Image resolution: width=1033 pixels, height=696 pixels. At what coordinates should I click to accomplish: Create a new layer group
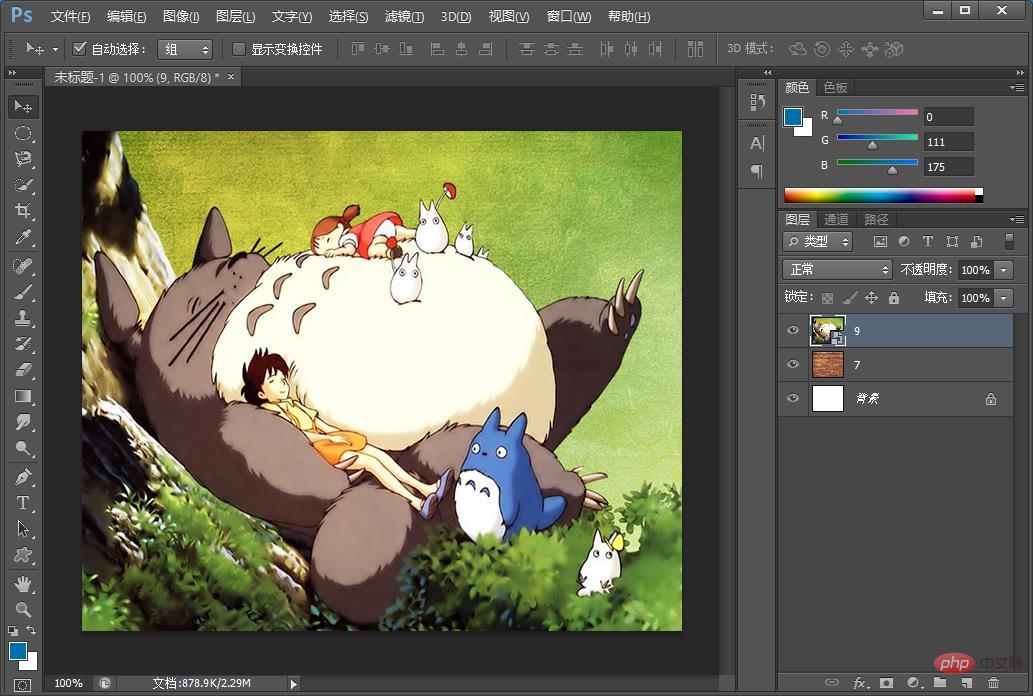pyautogui.click(x=940, y=683)
